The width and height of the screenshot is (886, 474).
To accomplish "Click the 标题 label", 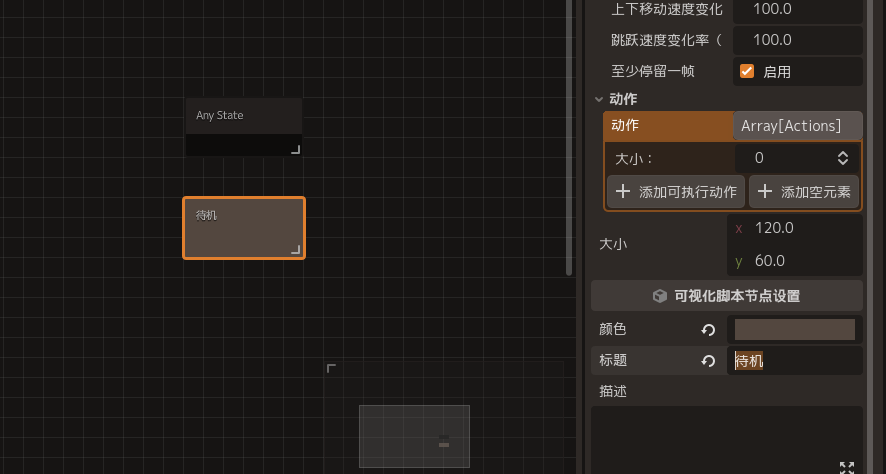I will [x=613, y=360].
